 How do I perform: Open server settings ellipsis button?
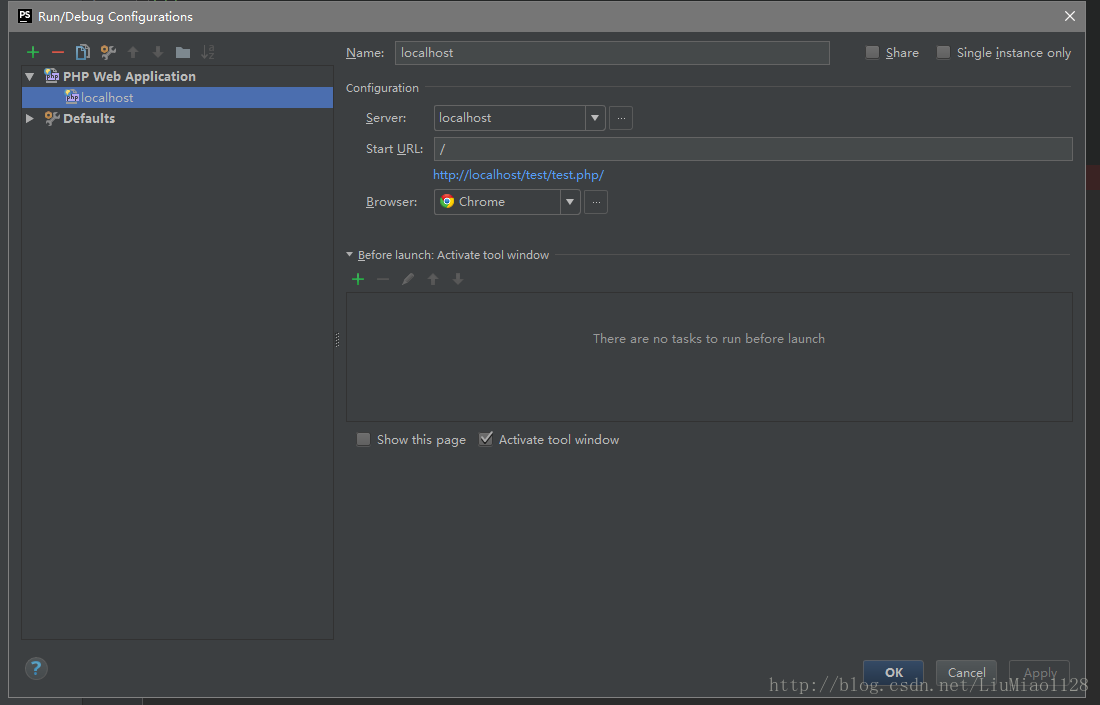point(621,118)
